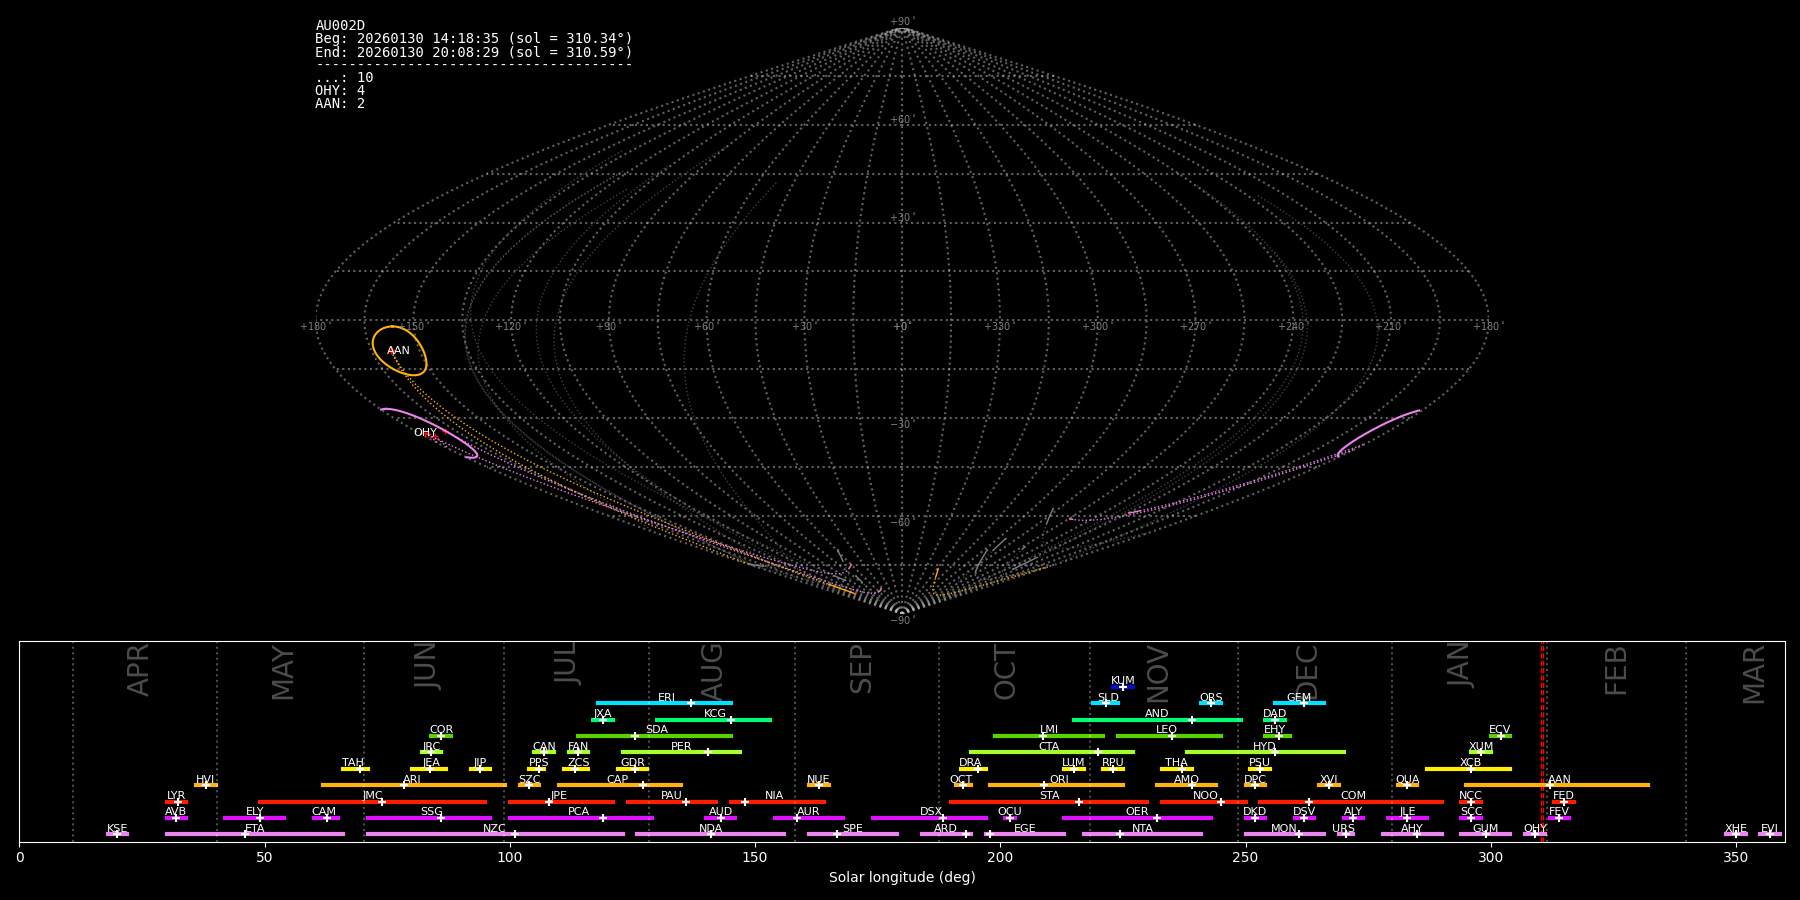Click the SDA shower label
The width and height of the screenshot is (1800, 900).
[x=657, y=730]
